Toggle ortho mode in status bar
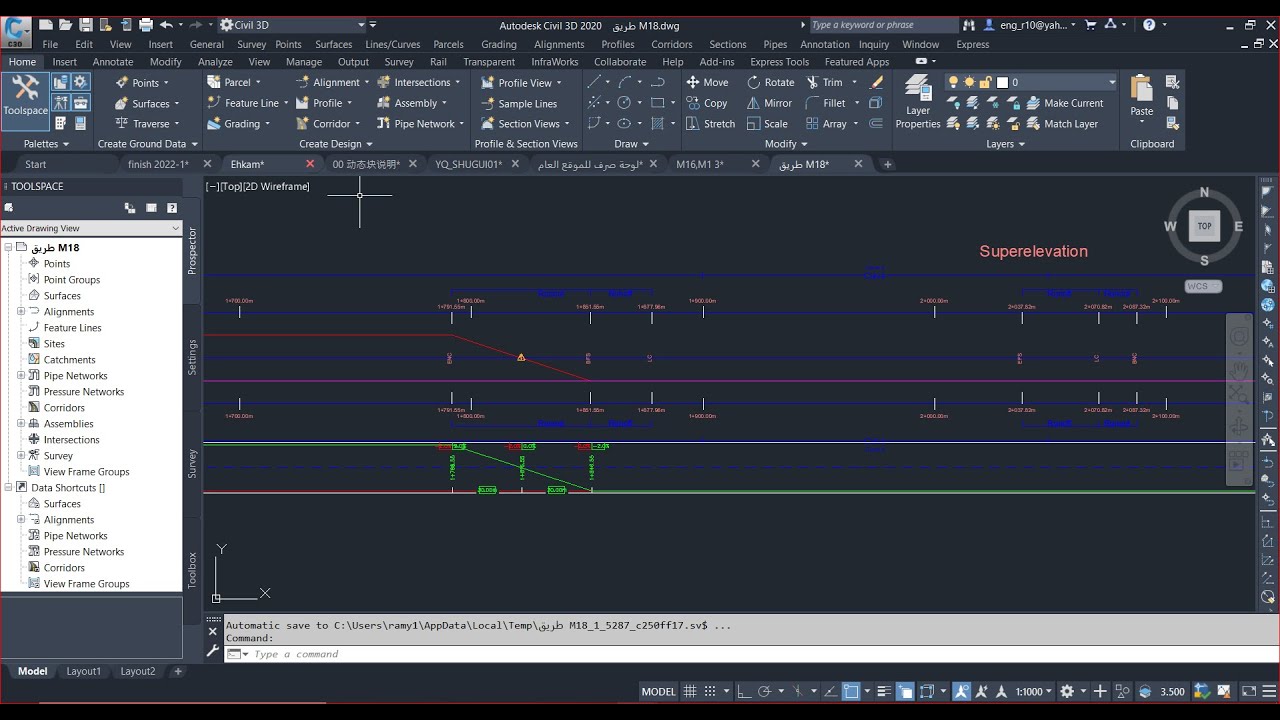 [x=743, y=691]
